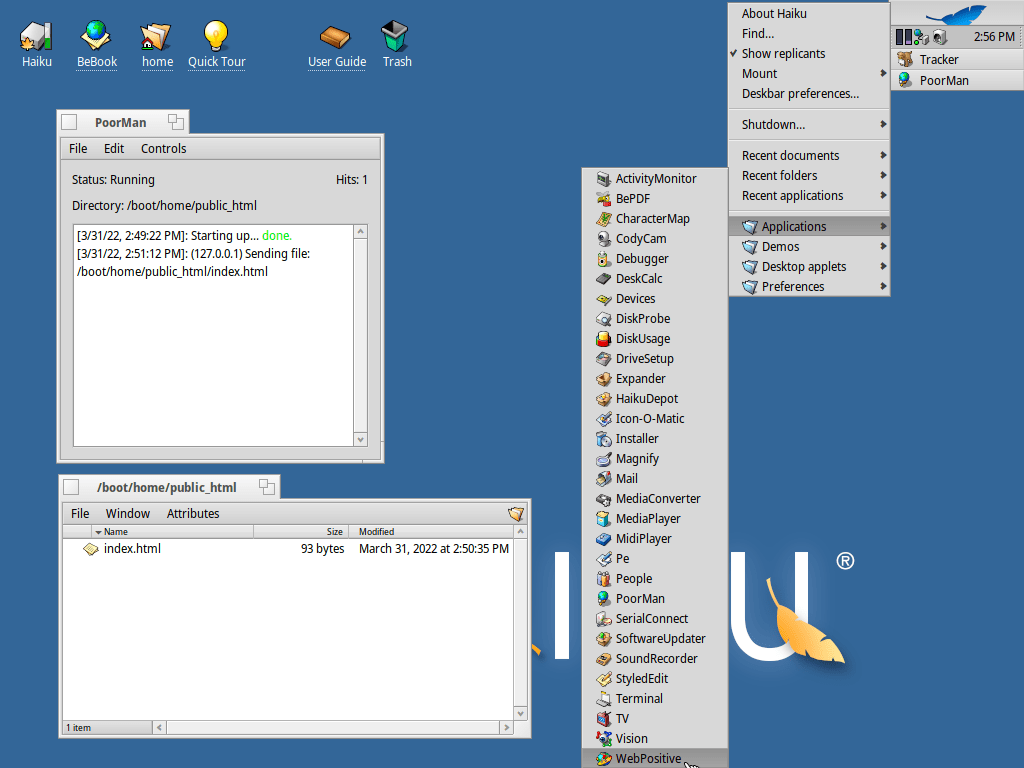Viewport: 1024px width, 768px height.
Task: Open DriveSetup from the Applications list
Action: tap(655, 359)
